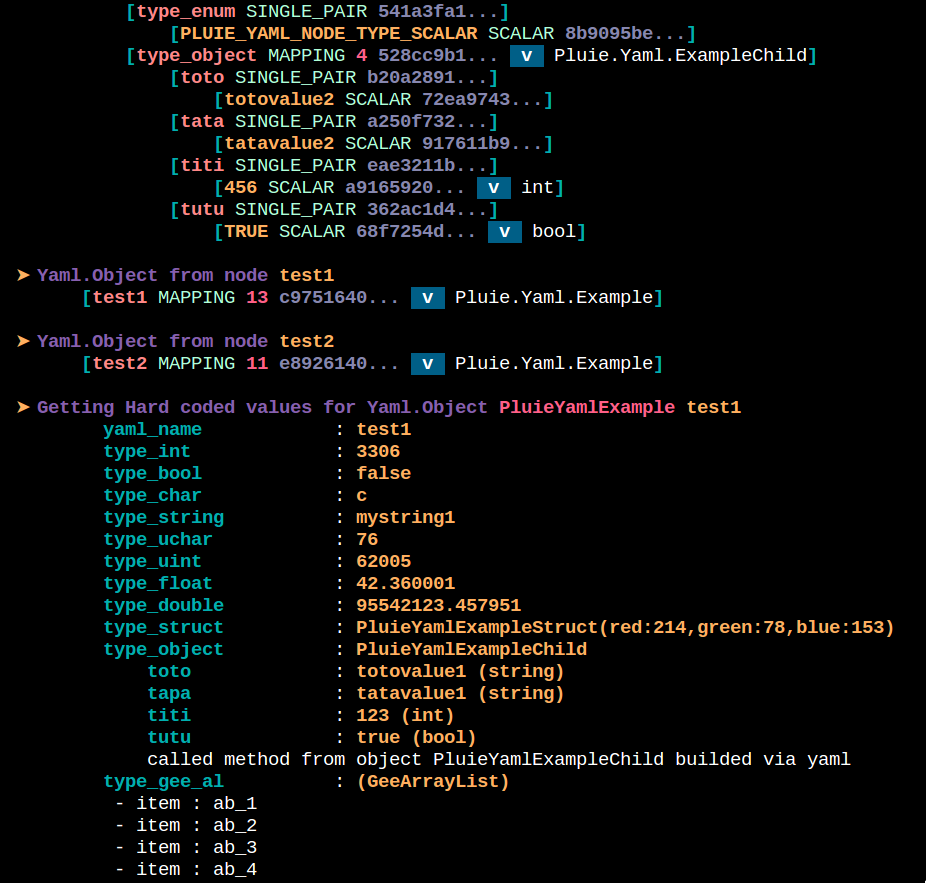Viewport: 926px width, 883px height.
Task: Click the list item 'ab_2'
Action: (x=235, y=826)
